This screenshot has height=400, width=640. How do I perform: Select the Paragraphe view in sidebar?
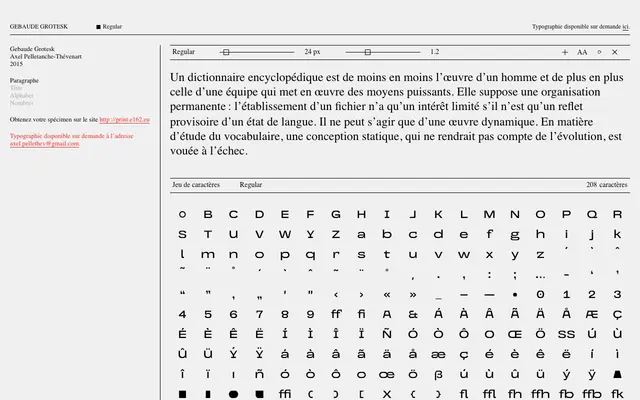24,80
